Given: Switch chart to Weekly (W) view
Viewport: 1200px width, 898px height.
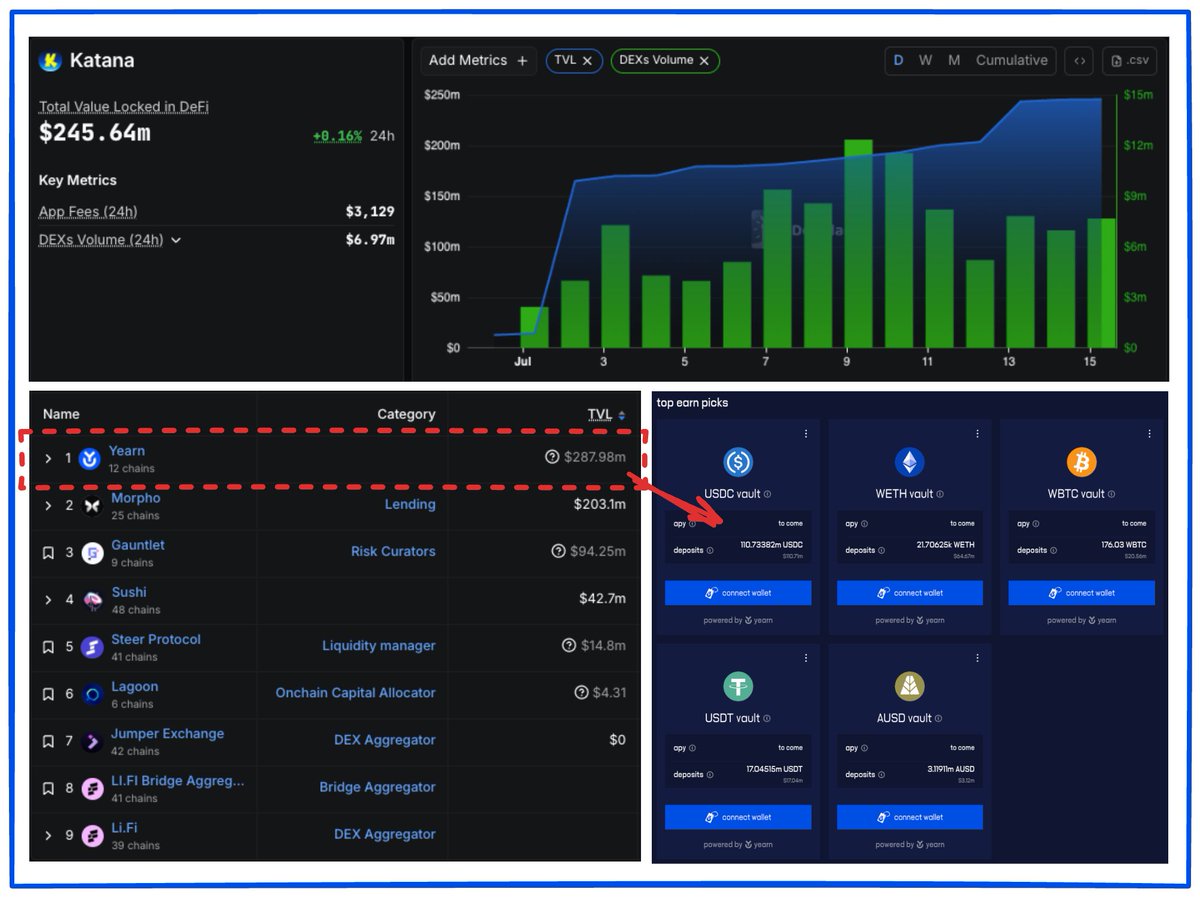Looking at the screenshot, I should click(x=926, y=61).
